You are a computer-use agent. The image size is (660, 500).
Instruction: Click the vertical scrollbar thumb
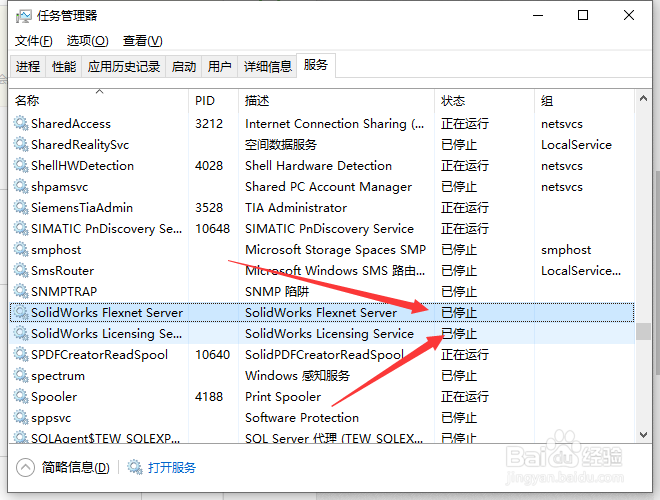click(x=643, y=331)
